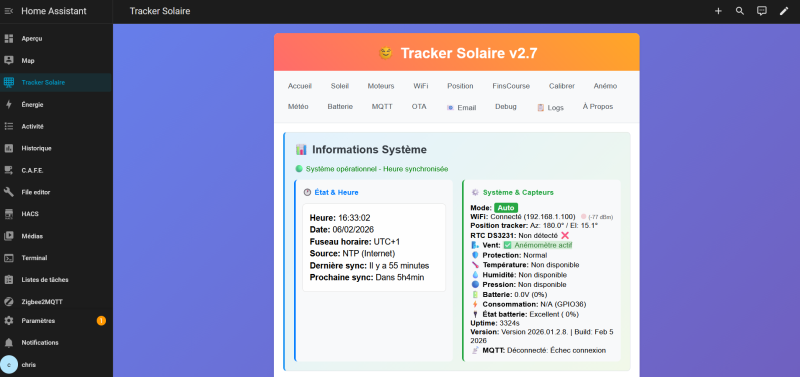800x377 pixels.
Task: Click the Informations Système heading
Action: 369,149
